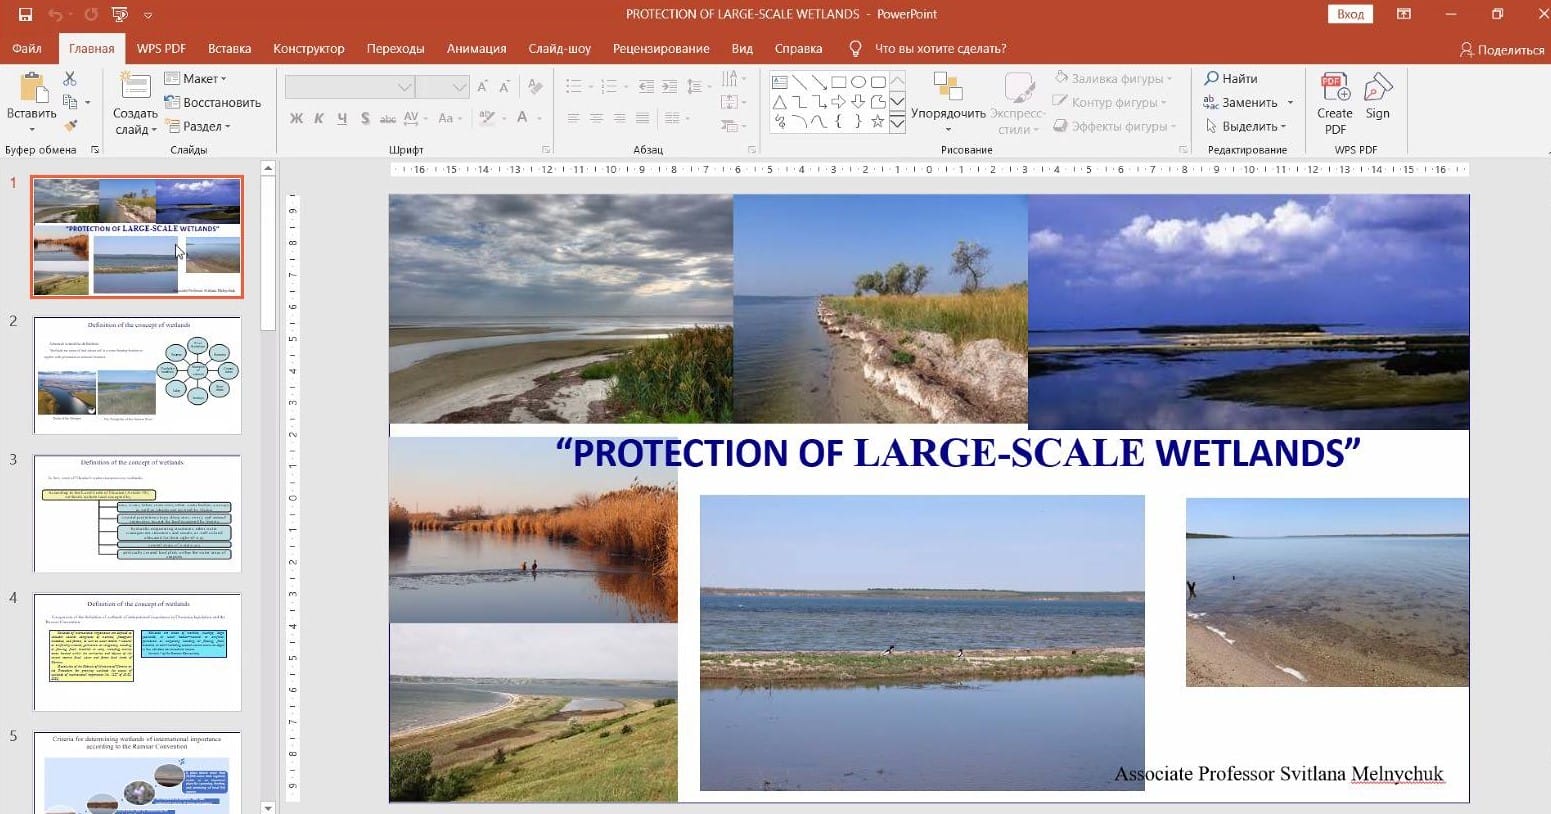Click the Восстановить reset slide icon
The image size is (1551, 814).
(172, 102)
